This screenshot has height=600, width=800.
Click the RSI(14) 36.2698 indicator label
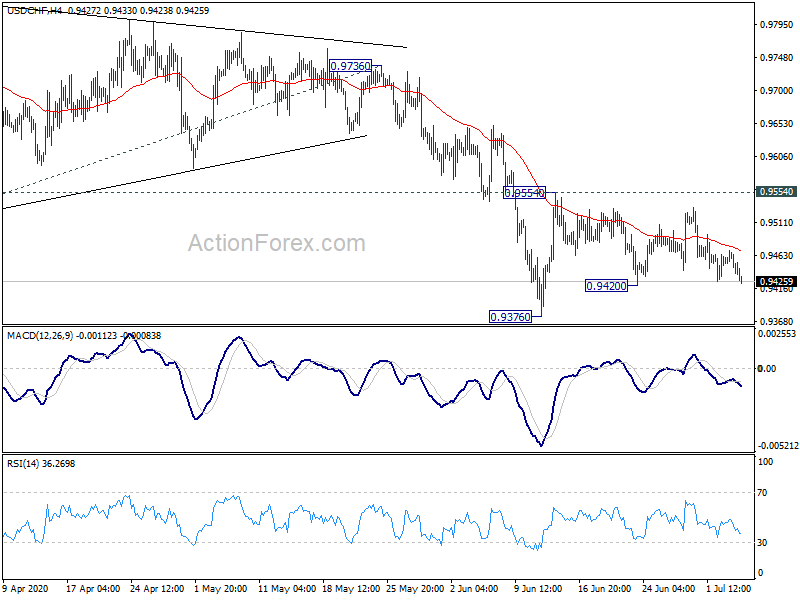41,464
